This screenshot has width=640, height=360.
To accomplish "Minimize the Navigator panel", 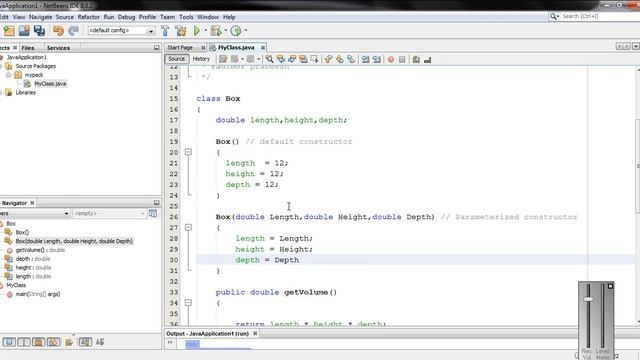I will [x=156, y=203].
